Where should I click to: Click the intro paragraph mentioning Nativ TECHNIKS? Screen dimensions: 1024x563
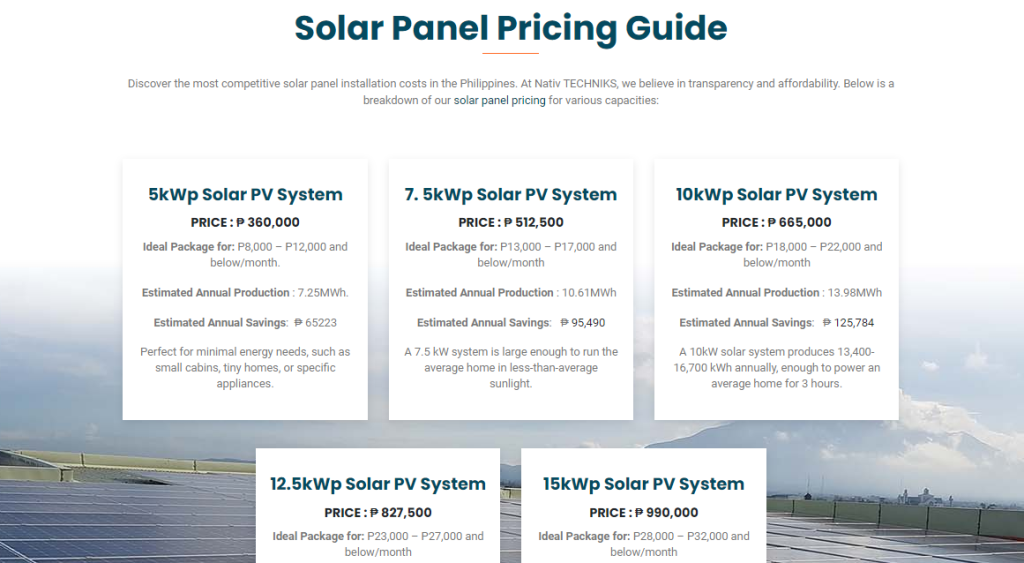pyautogui.click(x=511, y=84)
